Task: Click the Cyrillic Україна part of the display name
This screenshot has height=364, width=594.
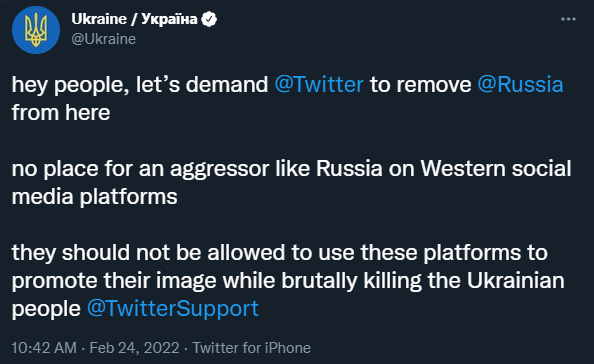Action: click(x=169, y=19)
